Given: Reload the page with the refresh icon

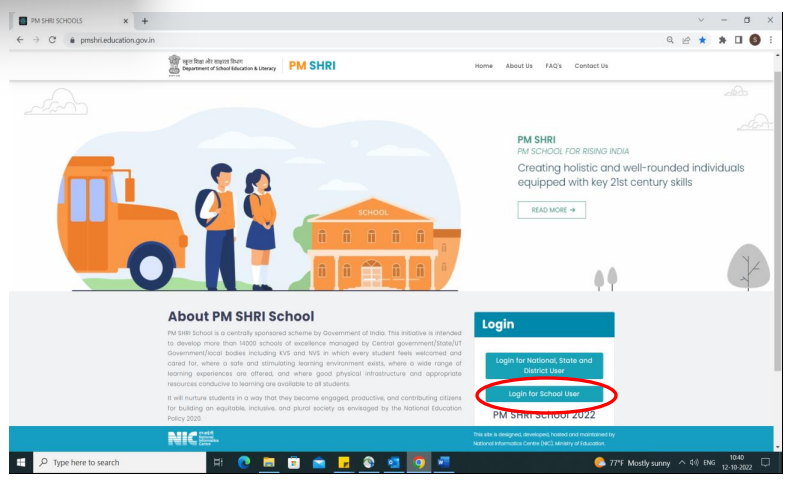Looking at the screenshot, I should (x=52, y=40).
